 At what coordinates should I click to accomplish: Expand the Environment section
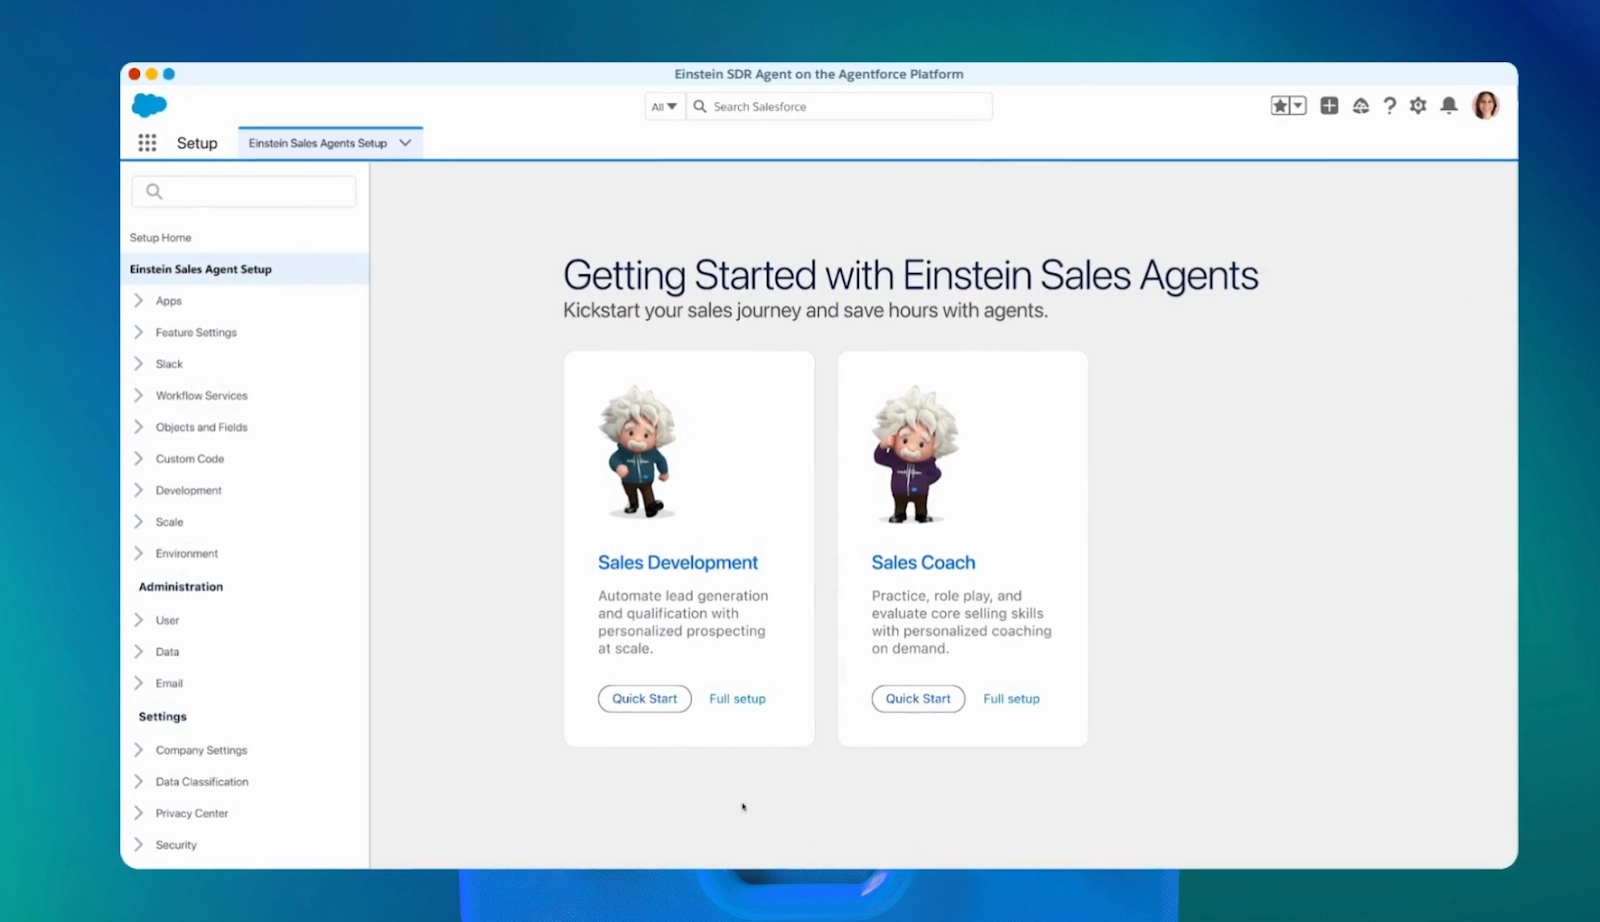click(x=139, y=553)
